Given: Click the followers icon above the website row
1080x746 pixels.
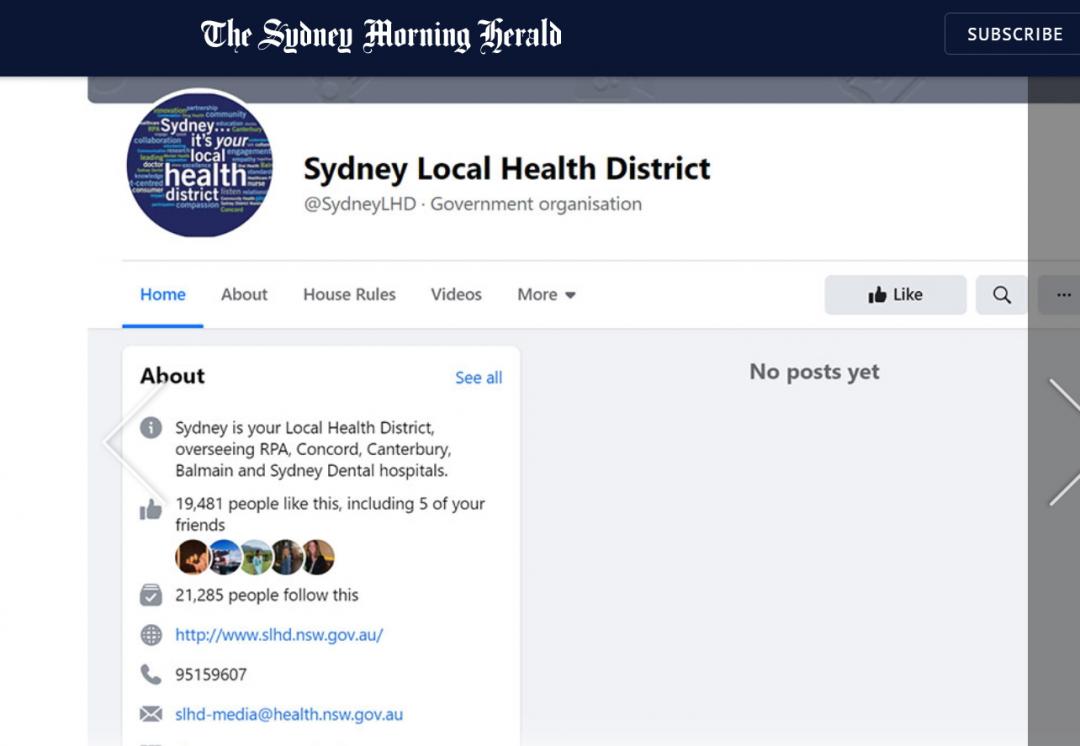Looking at the screenshot, I should coord(150,594).
